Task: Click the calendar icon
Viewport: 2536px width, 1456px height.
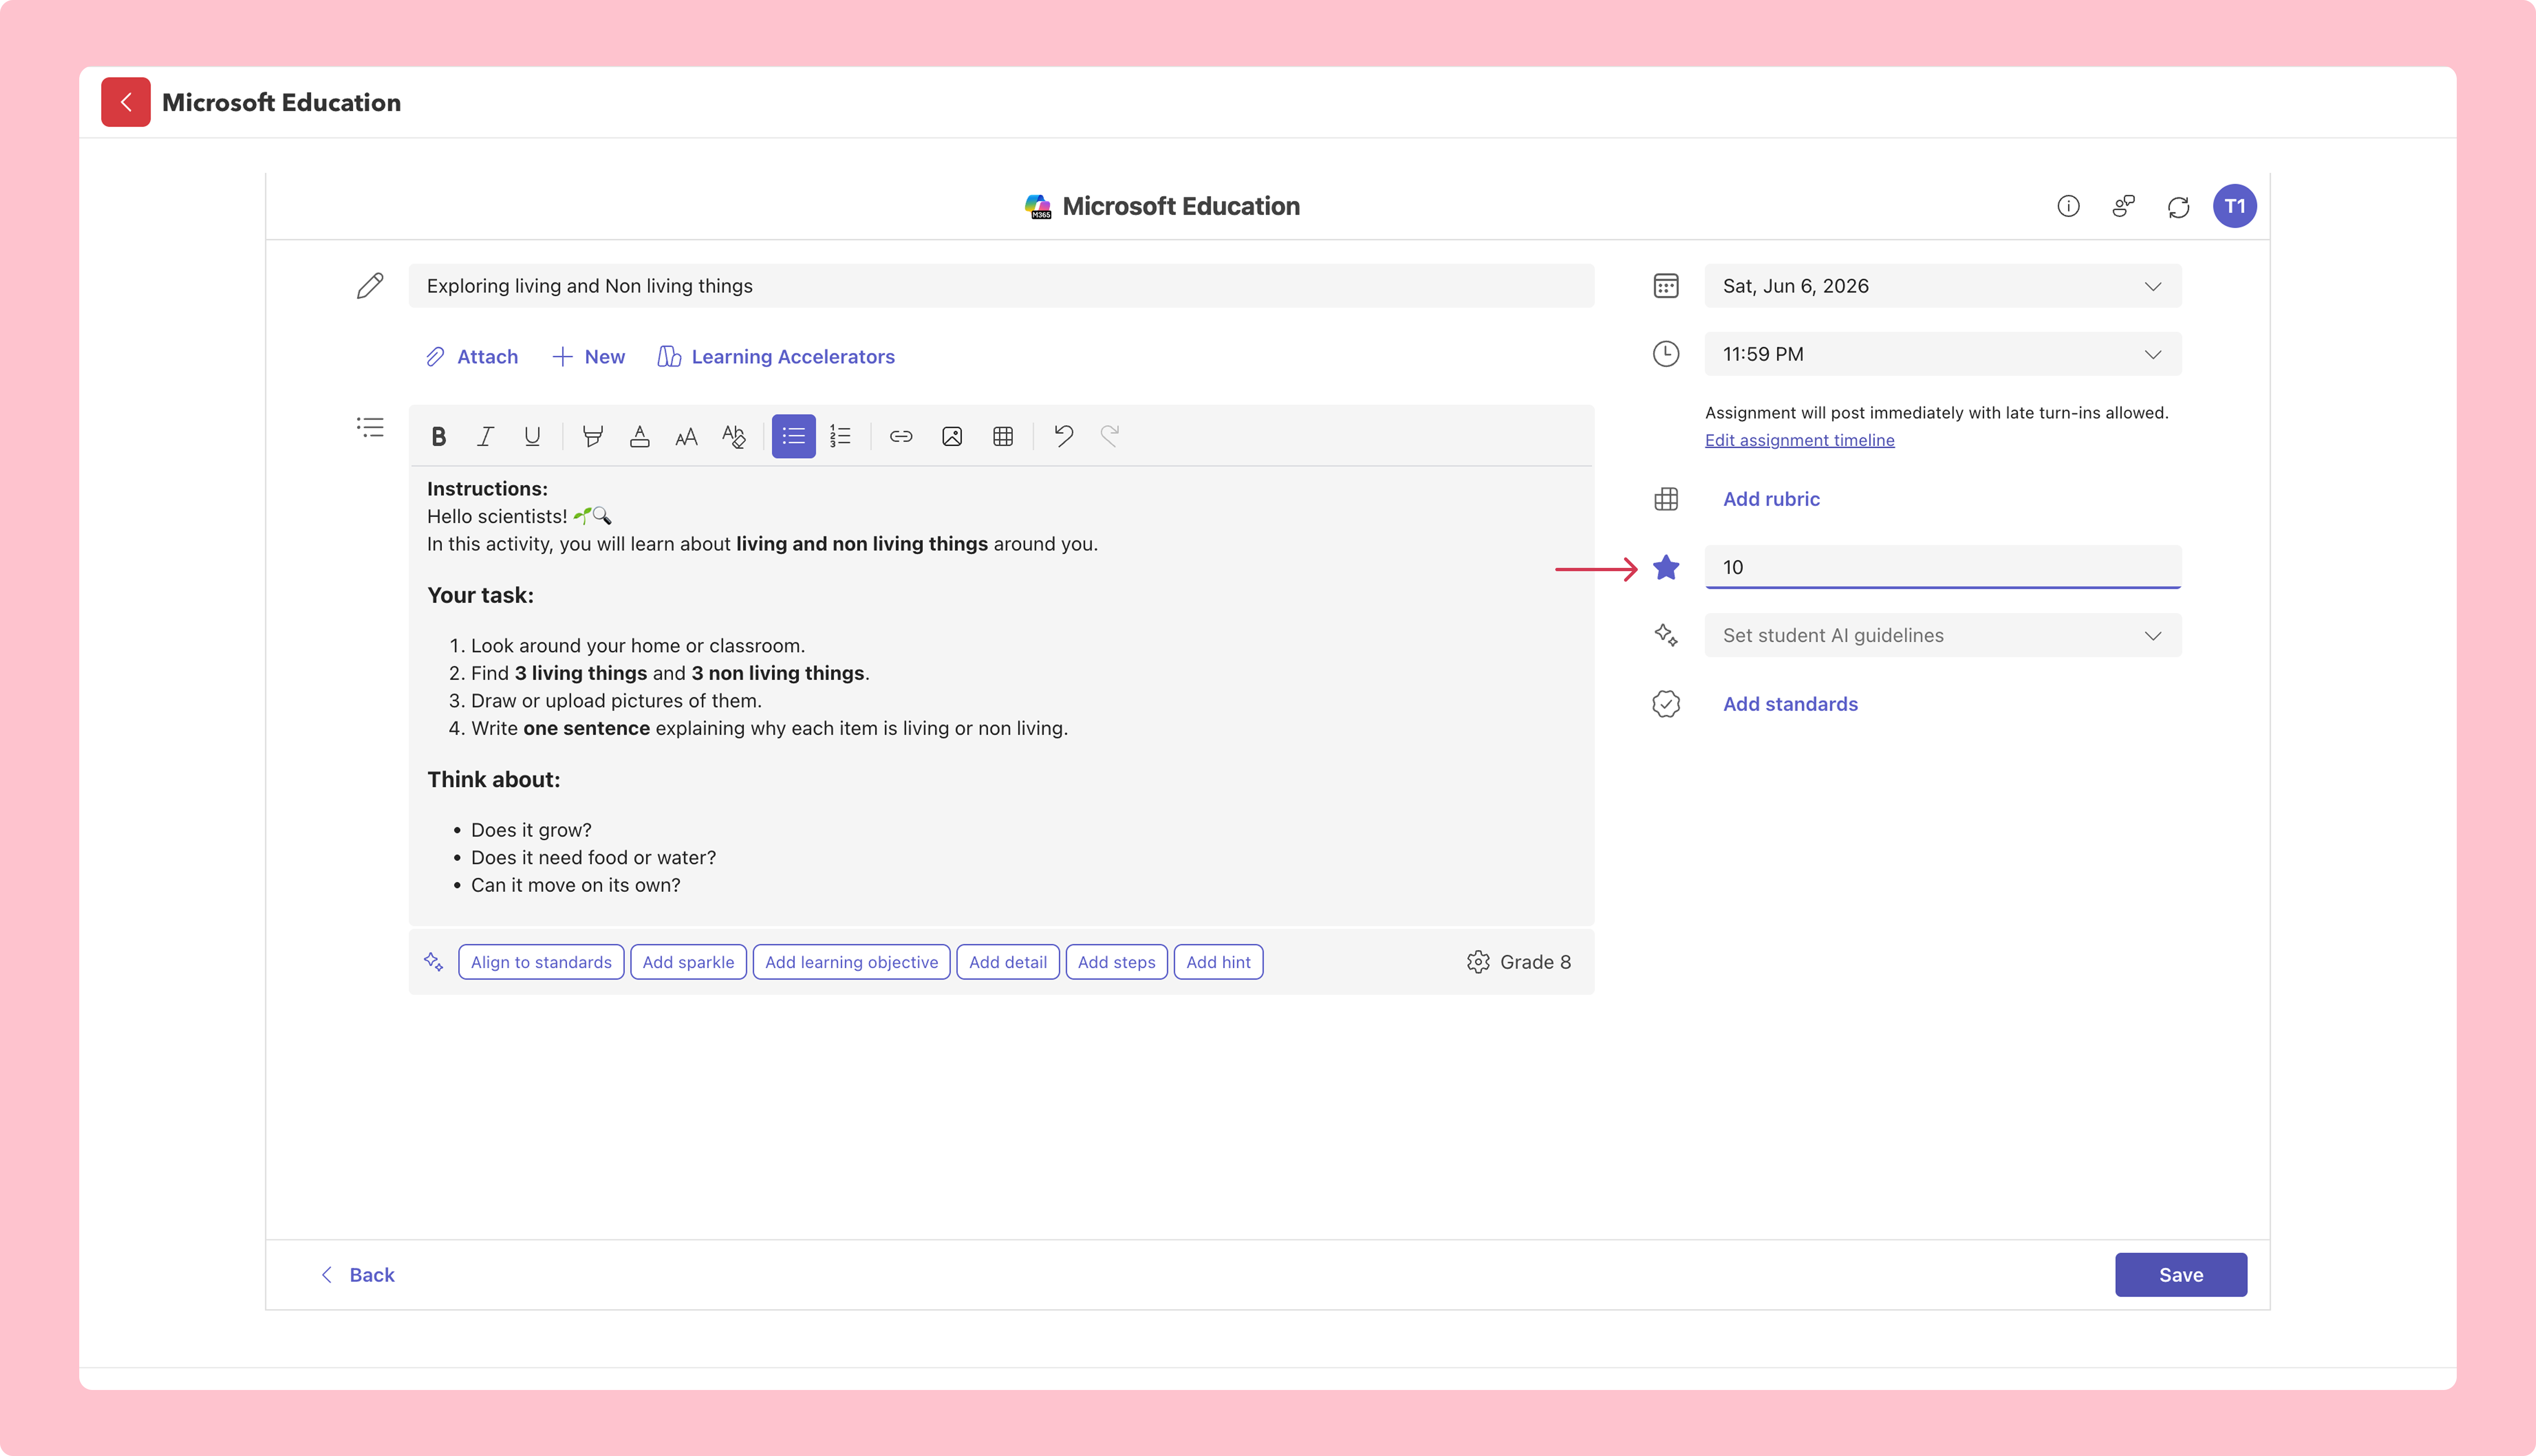Action: coord(1666,286)
